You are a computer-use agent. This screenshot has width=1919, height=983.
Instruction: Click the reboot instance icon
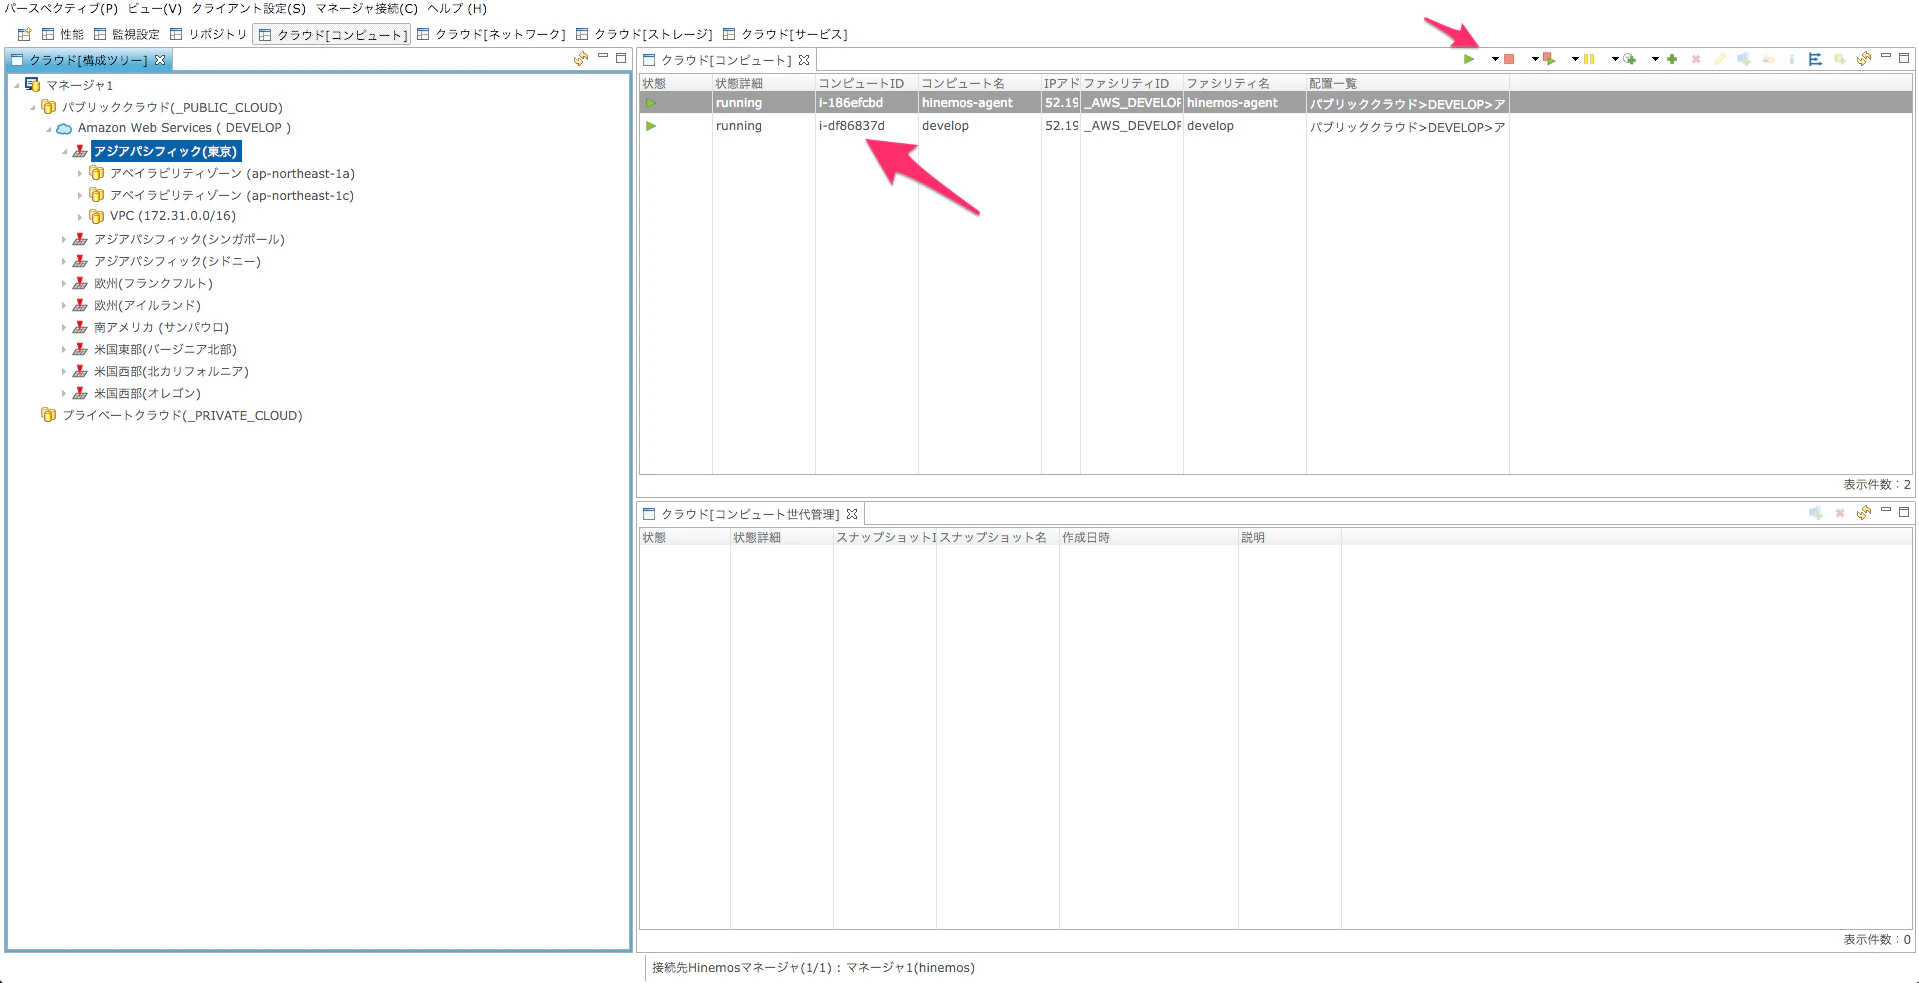coord(1549,59)
